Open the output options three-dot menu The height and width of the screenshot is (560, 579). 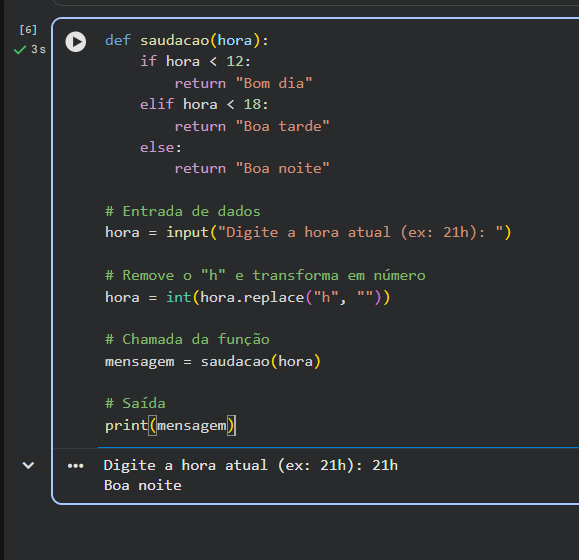[x=76, y=466]
